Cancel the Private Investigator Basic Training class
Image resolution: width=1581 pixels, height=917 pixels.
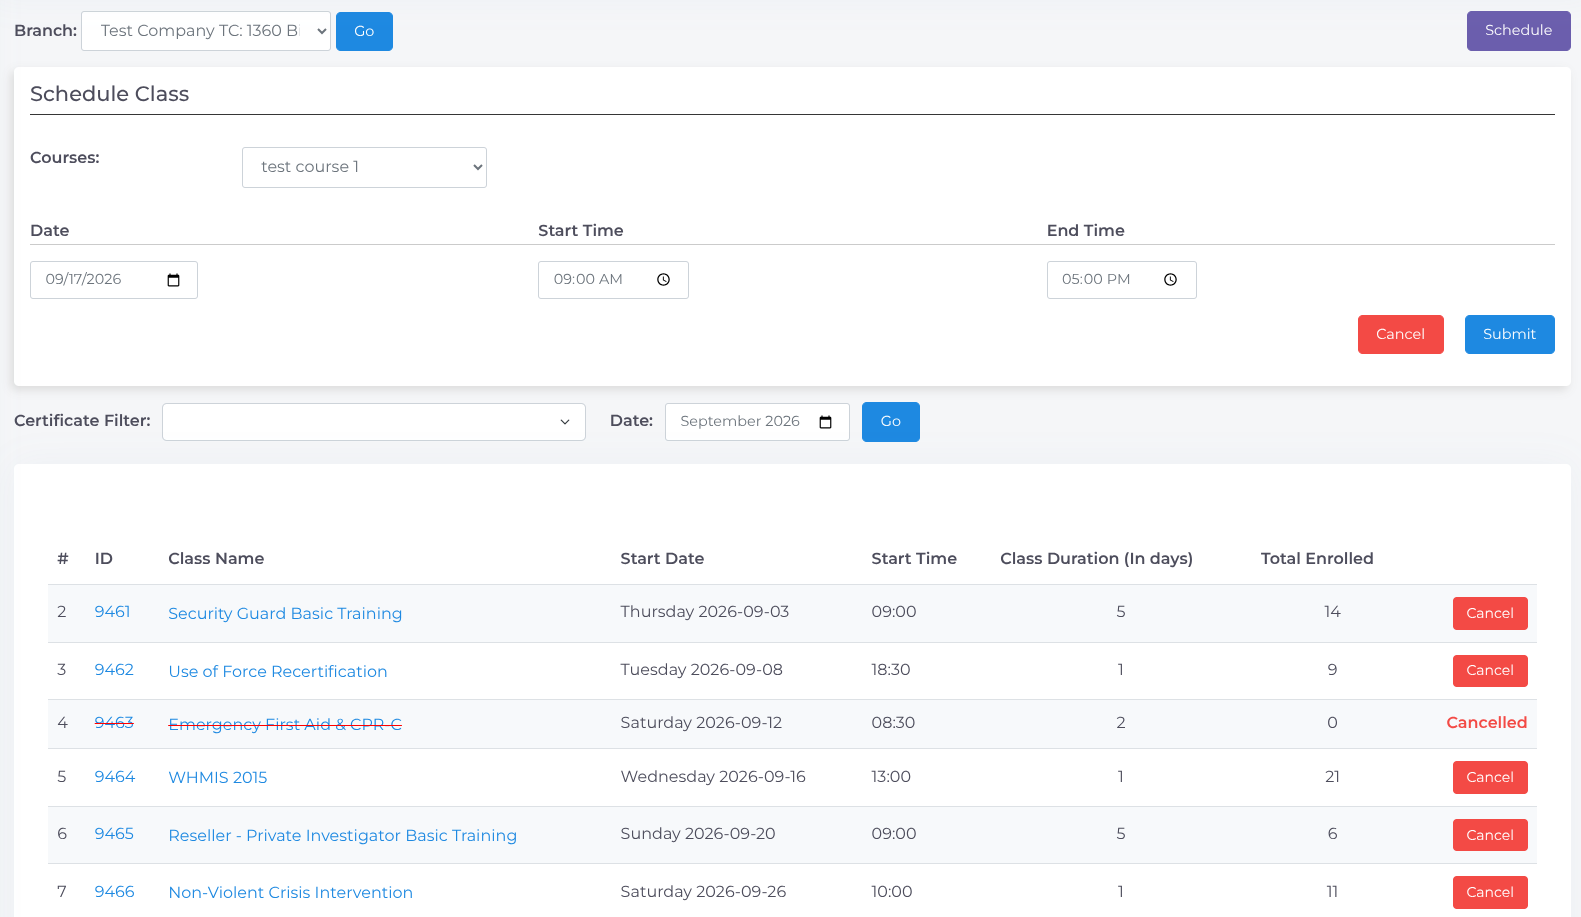[x=1490, y=835]
